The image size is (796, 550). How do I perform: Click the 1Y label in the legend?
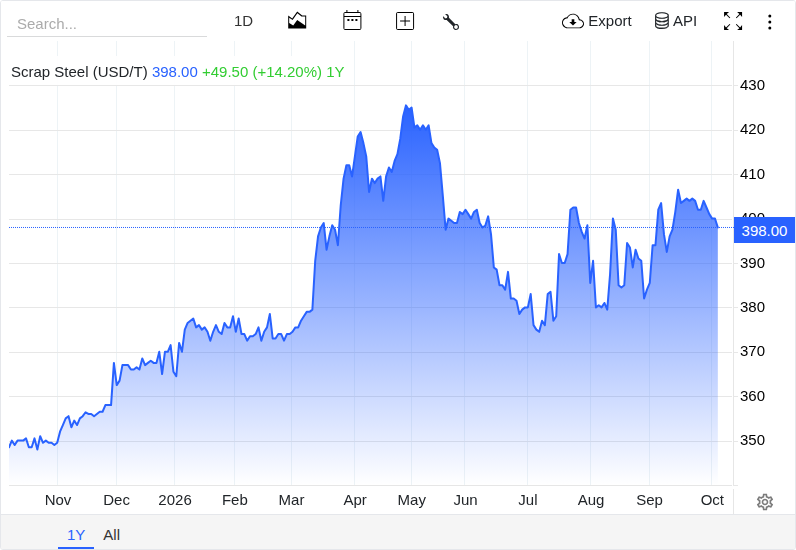tap(335, 72)
